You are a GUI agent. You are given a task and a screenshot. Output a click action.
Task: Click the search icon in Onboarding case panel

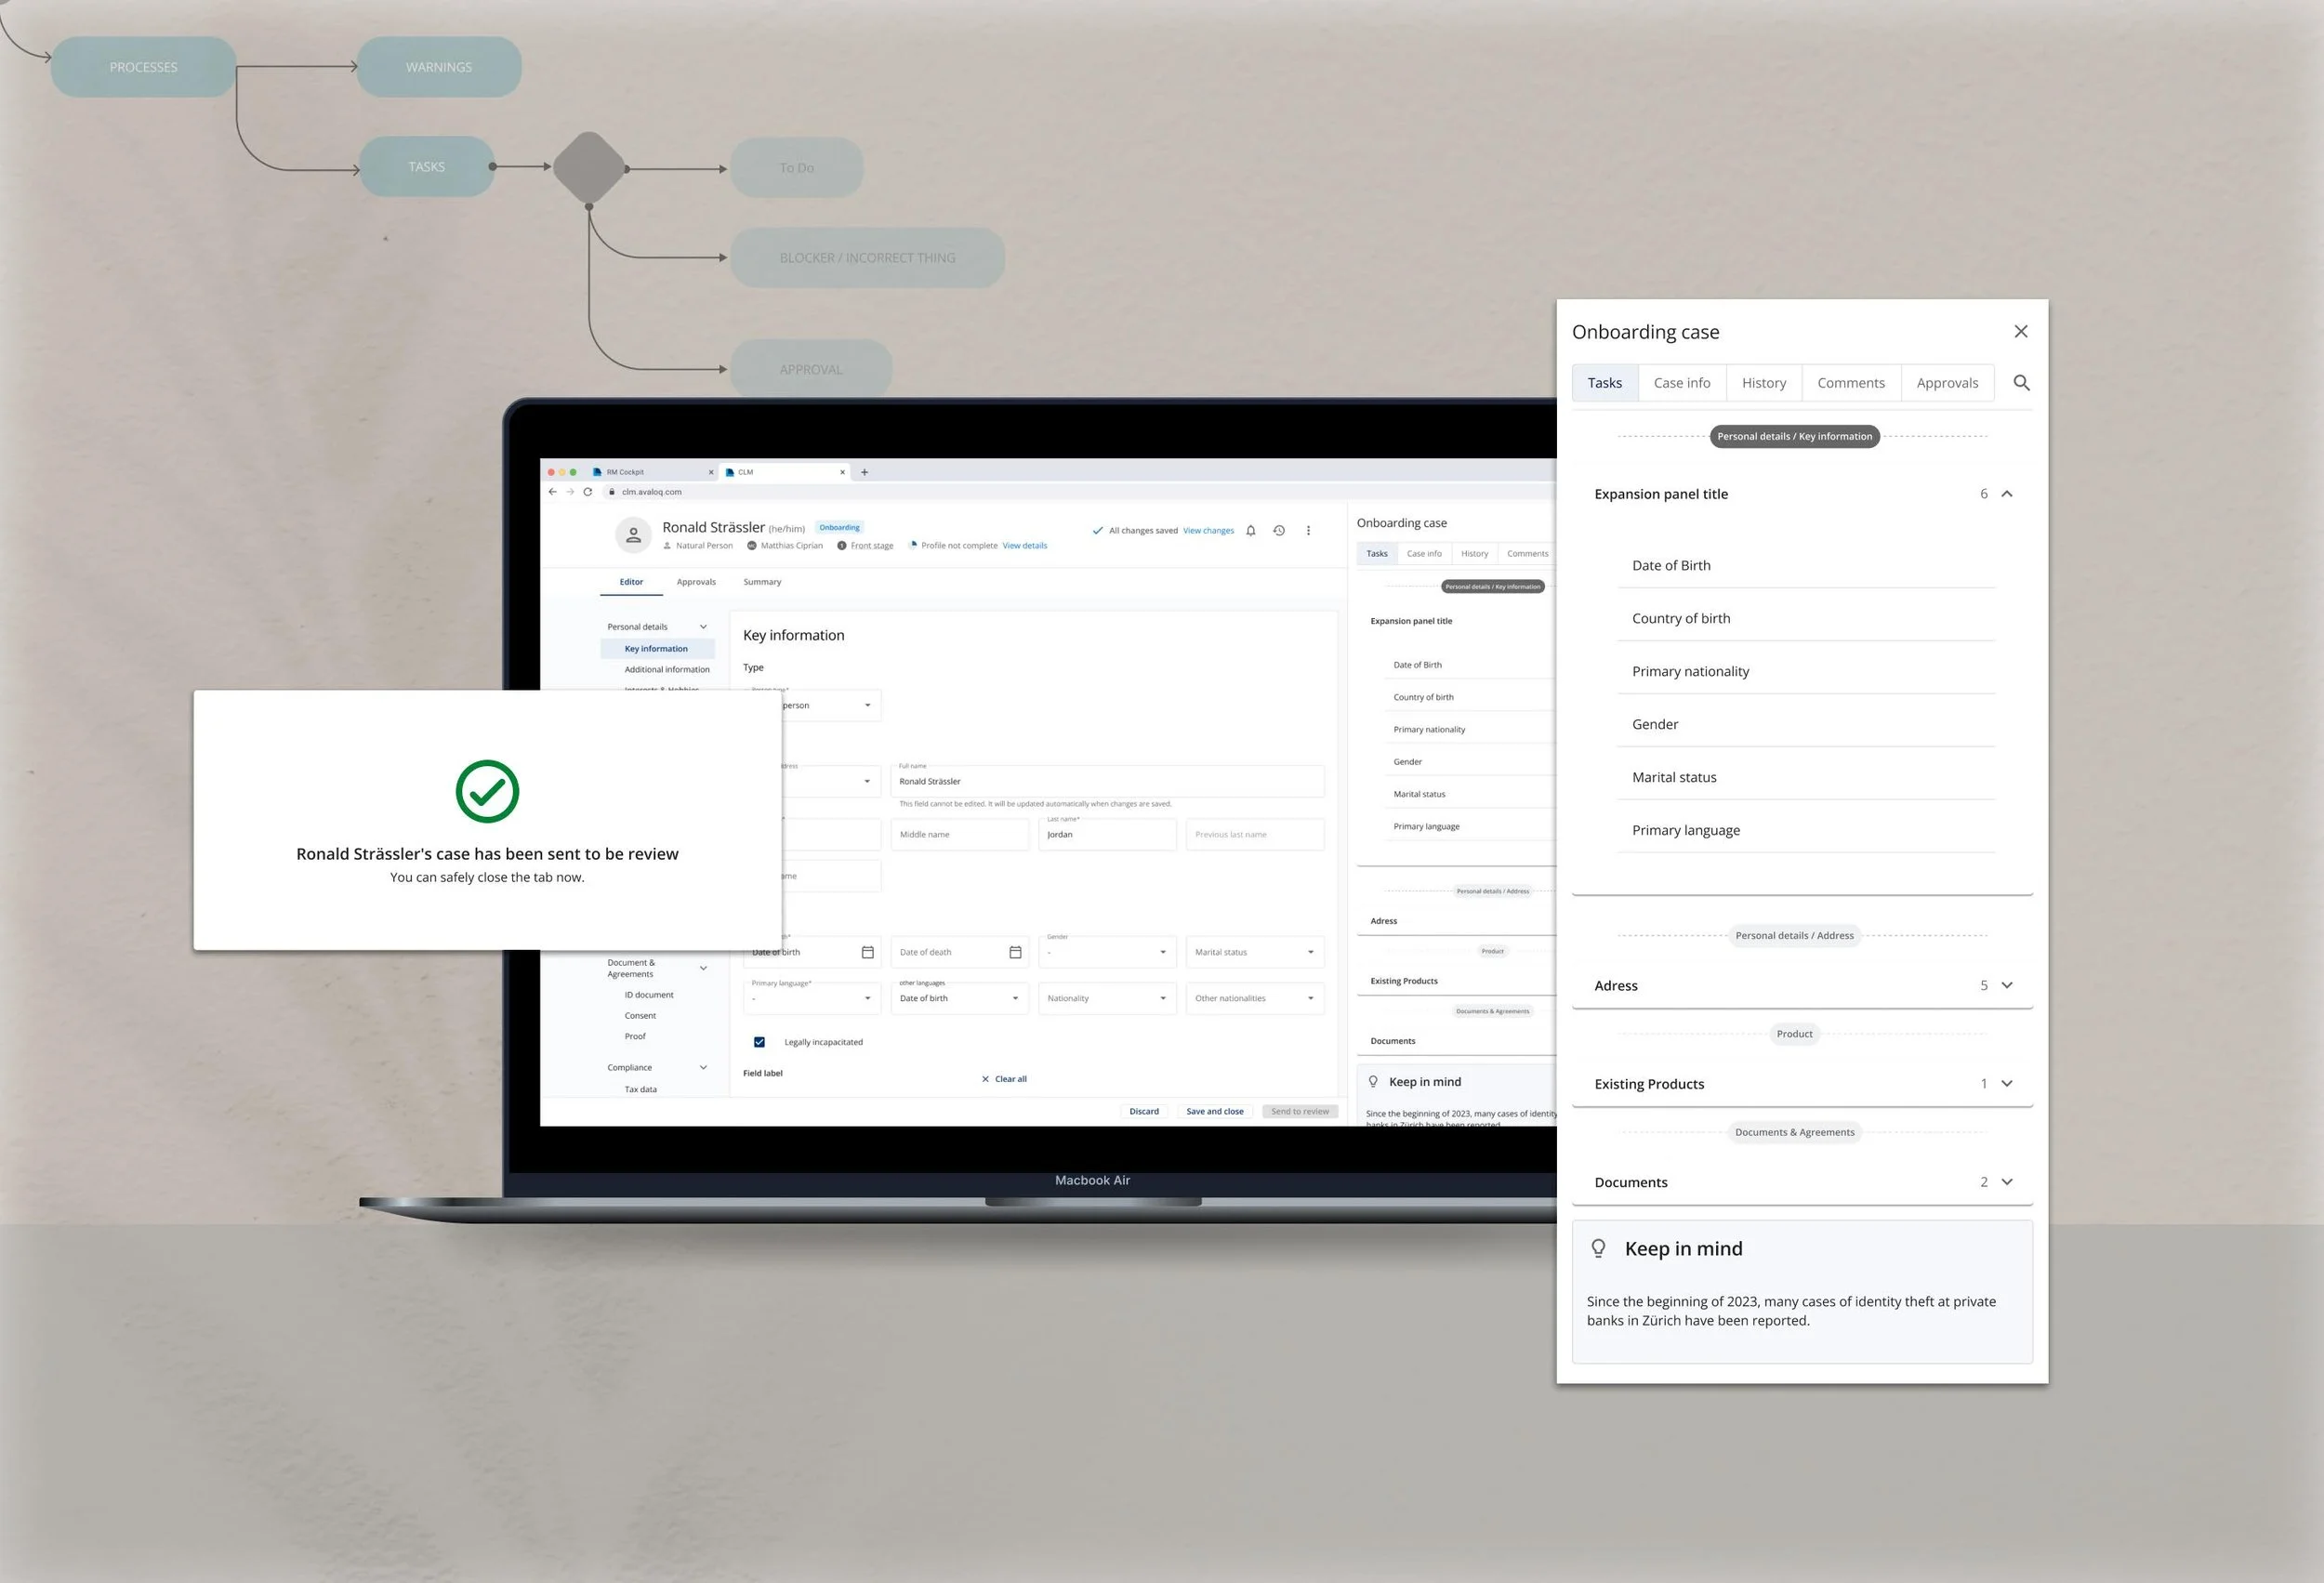pos(2020,383)
